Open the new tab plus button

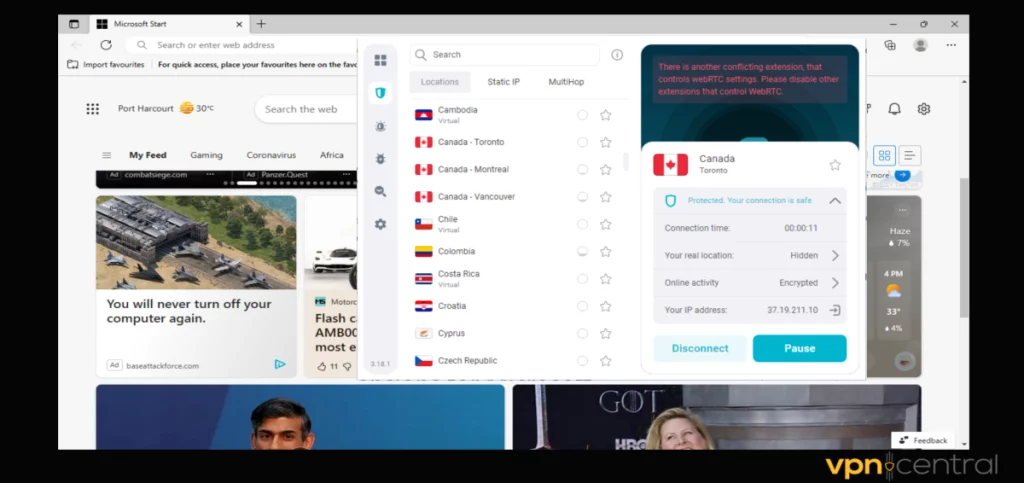click(261, 24)
